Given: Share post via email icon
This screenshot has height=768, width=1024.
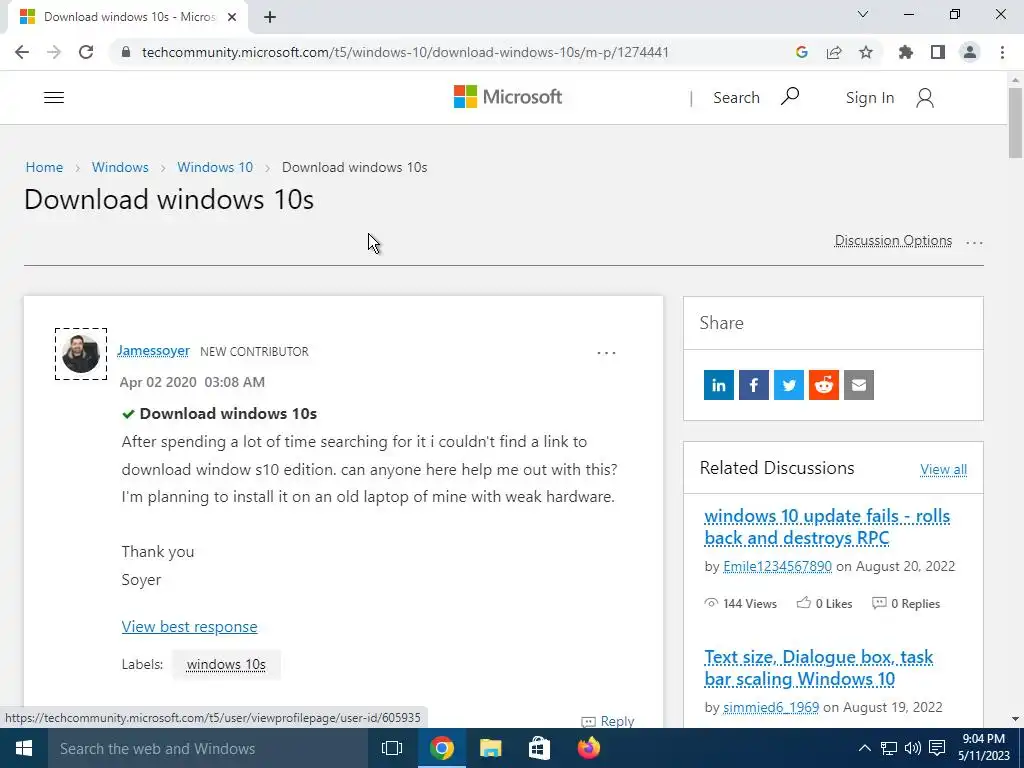Looking at the screenshot, I should 859,385.
